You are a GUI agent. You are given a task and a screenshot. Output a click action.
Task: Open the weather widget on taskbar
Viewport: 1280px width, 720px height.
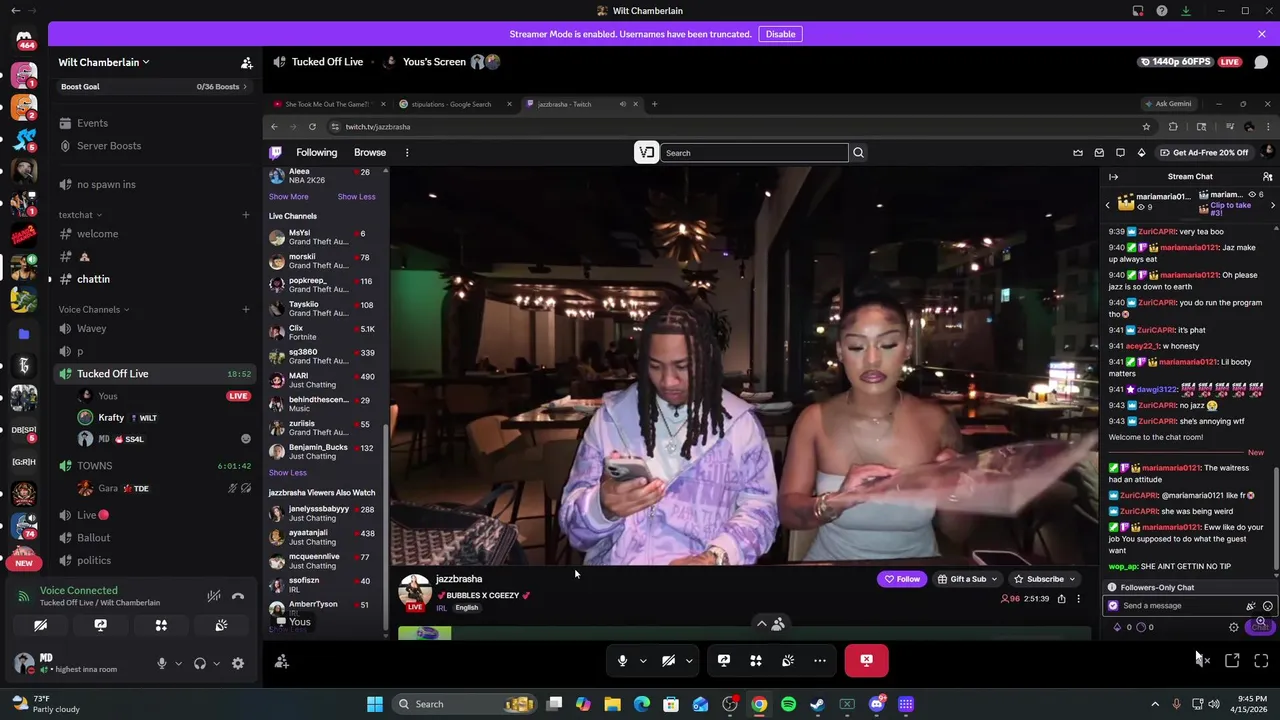[45, 704]
